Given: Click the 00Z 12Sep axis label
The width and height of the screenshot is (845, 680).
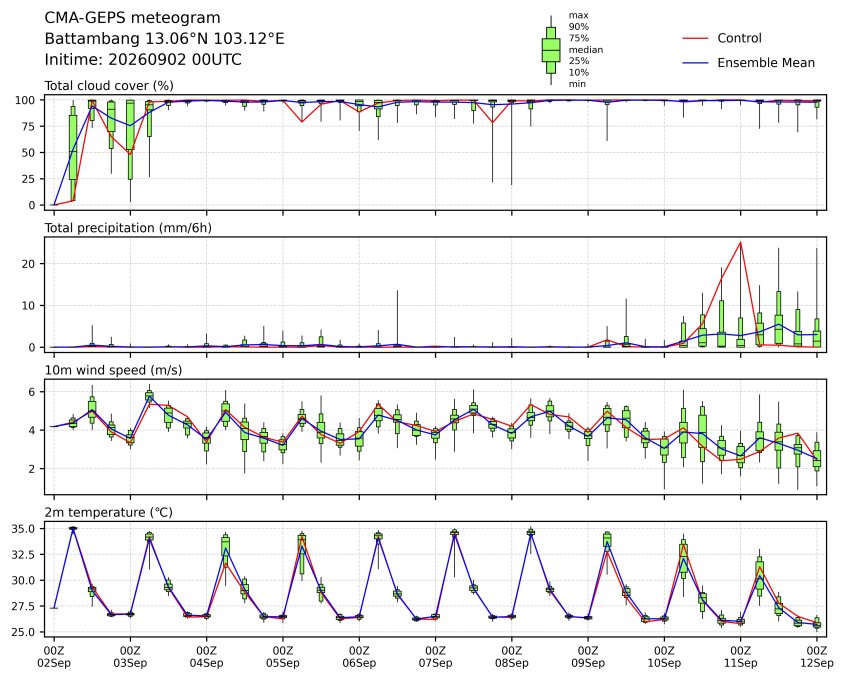Looking at the screenshot, I should coord(817,656).
